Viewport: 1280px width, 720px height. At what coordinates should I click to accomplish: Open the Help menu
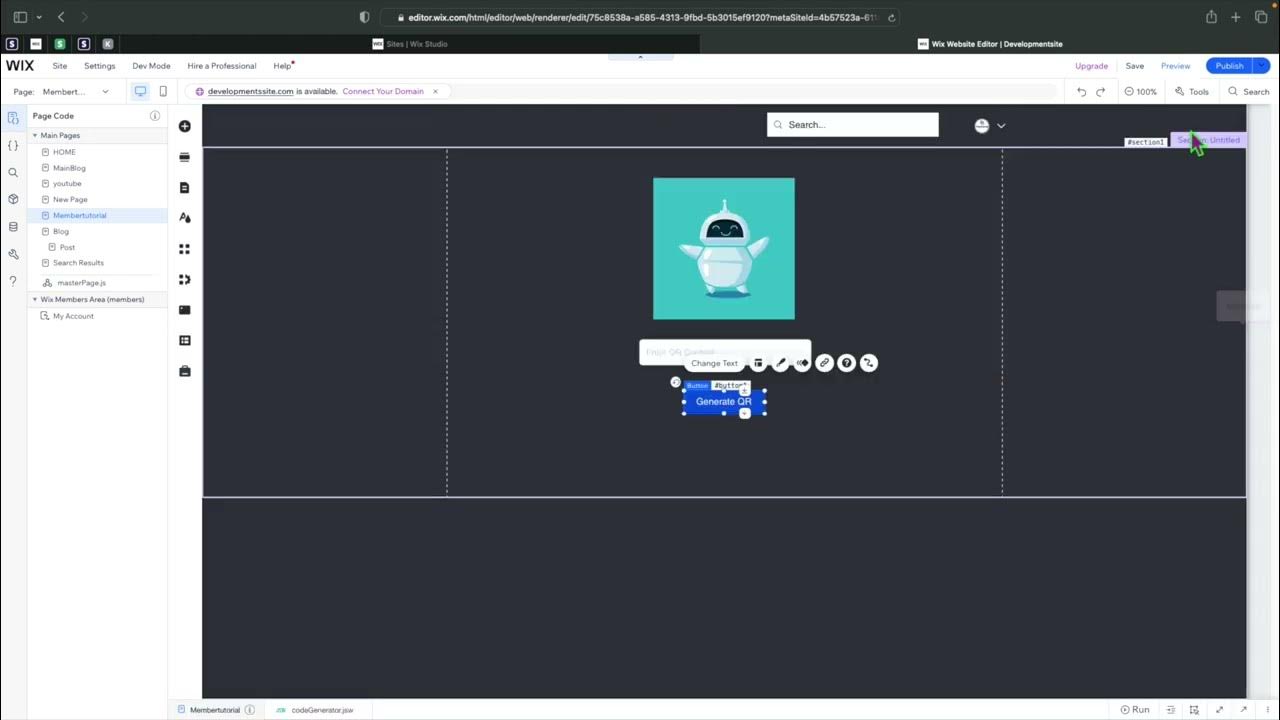point(282,66)
